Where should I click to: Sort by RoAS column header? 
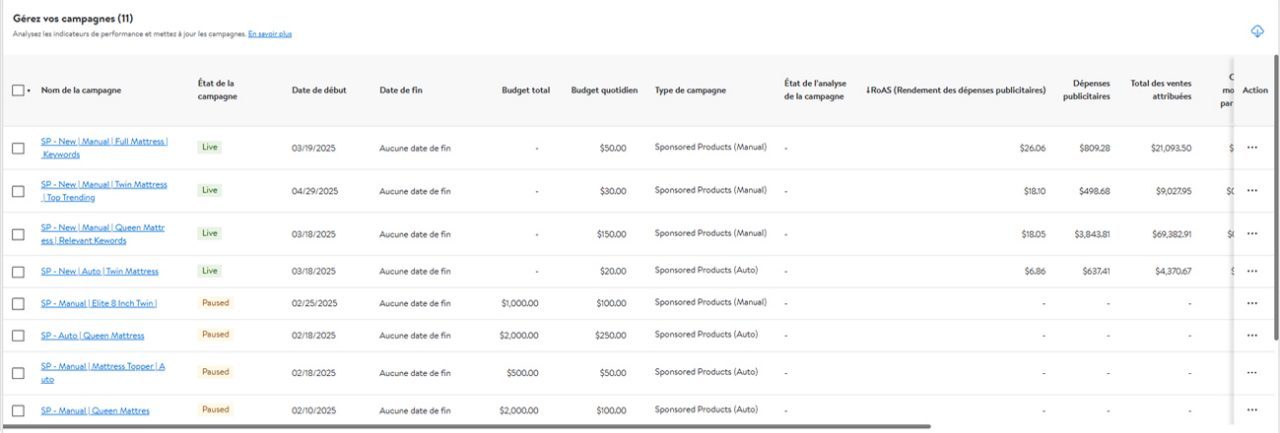(955, 90)
